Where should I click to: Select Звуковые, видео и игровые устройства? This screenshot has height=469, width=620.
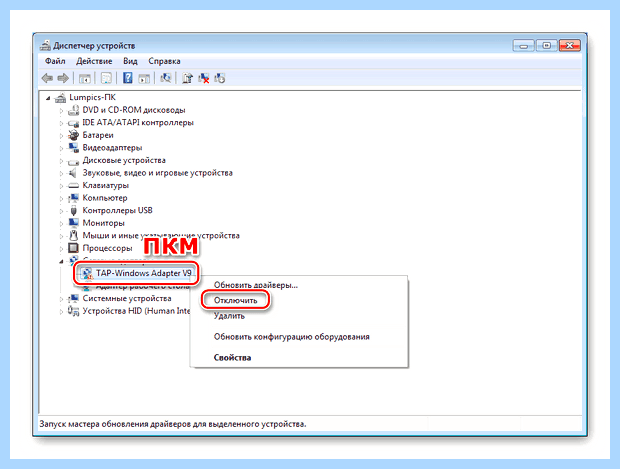tap(157, 173)
